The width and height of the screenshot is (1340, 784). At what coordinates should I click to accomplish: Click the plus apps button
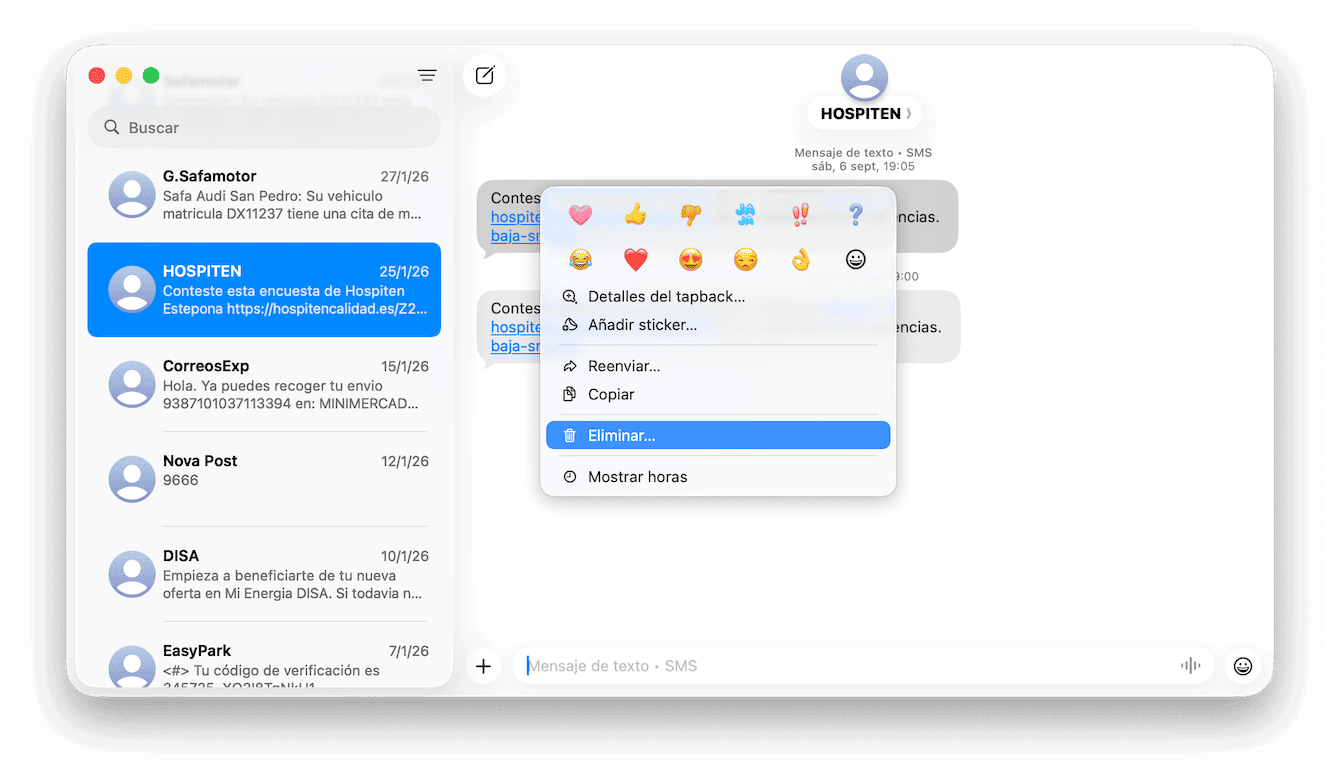[x=484, y=666]
